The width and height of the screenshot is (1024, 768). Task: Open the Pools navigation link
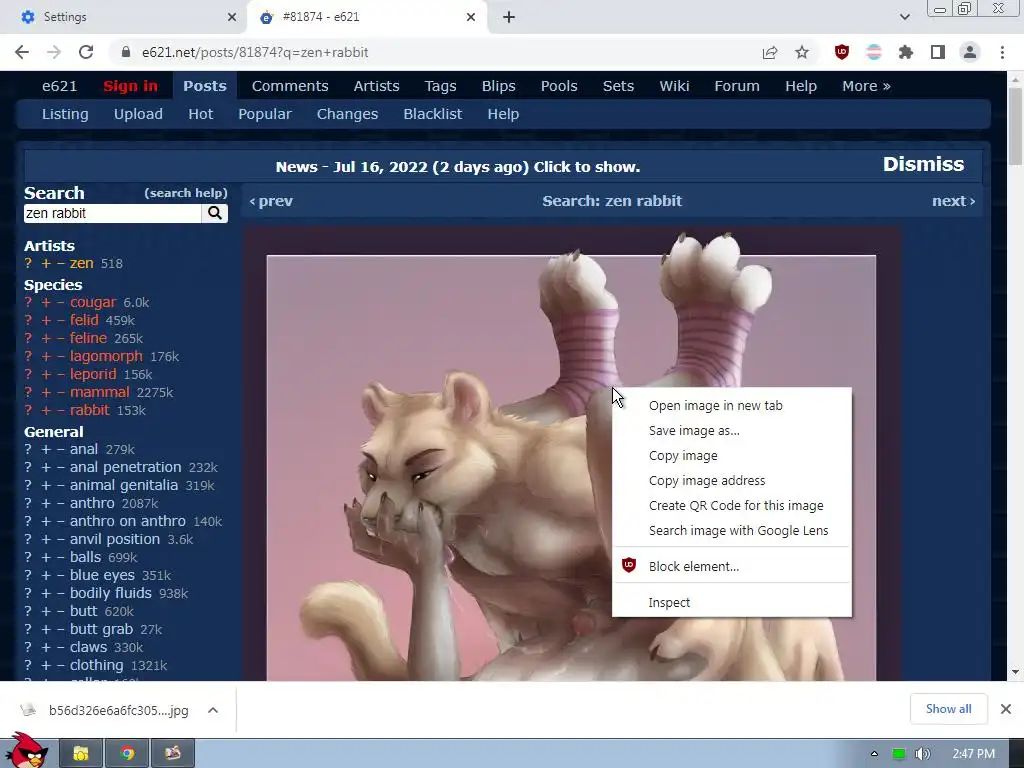(559, 86)
